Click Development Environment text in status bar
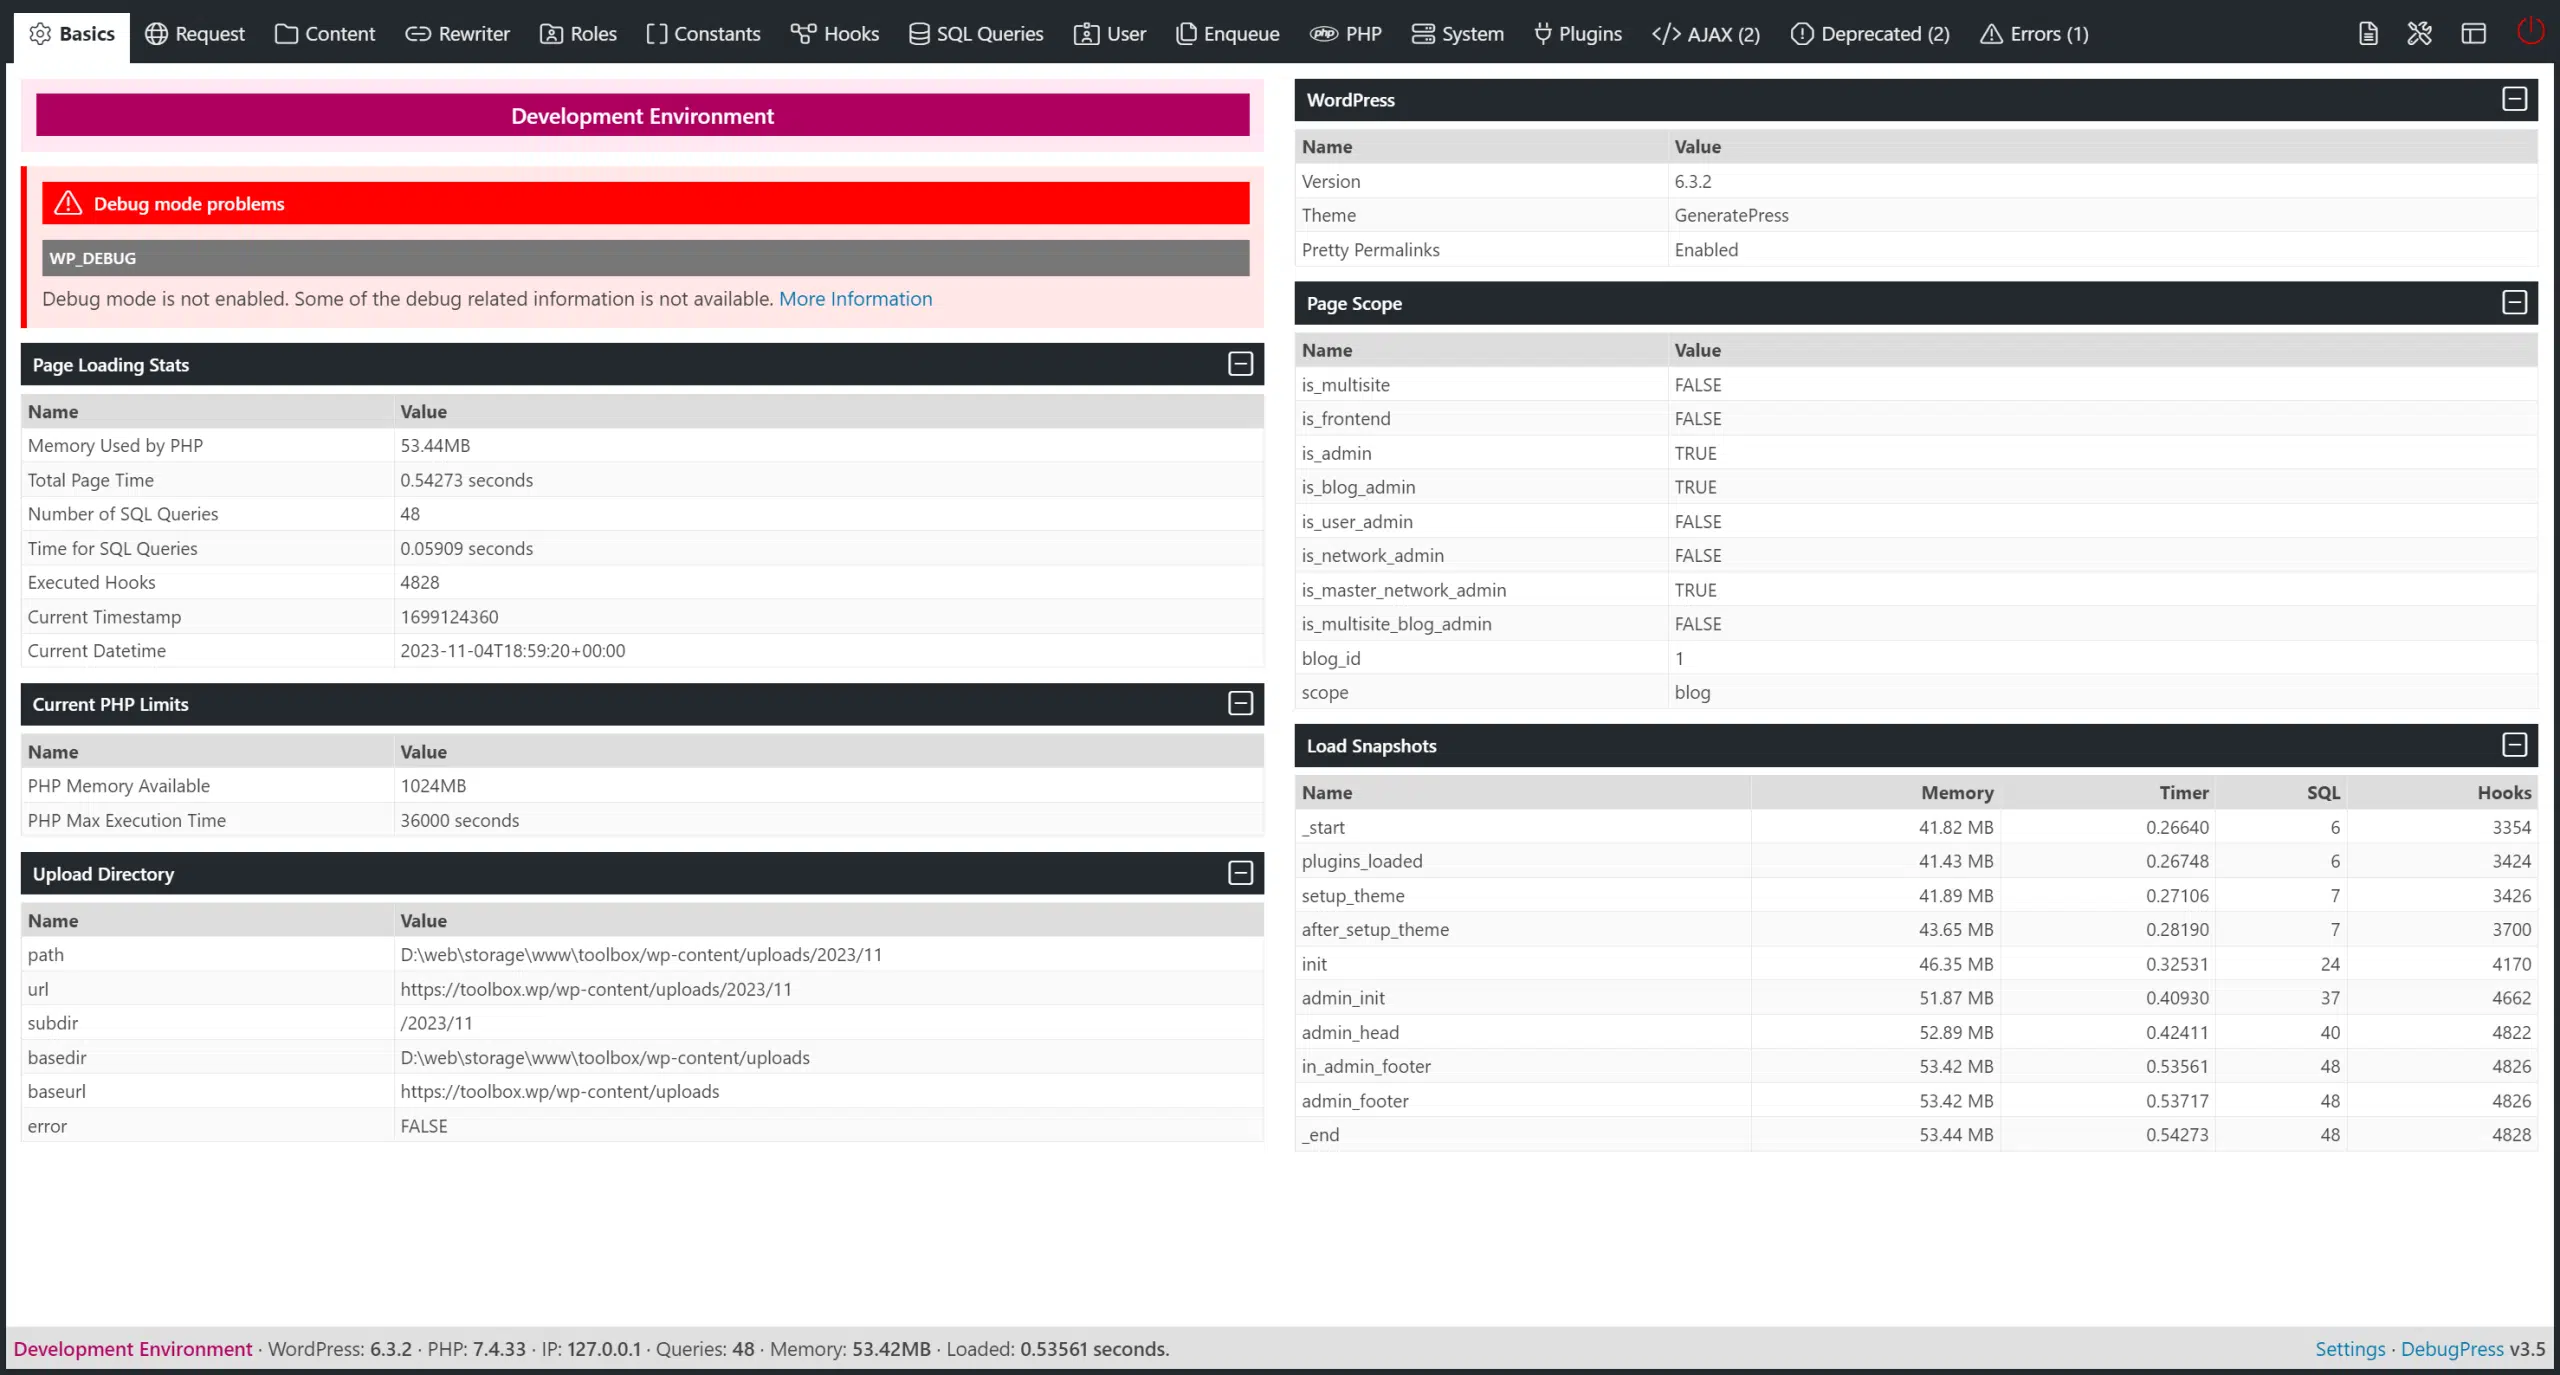The width and height of the screenshot is (2560, 1375). [133, 1349]
